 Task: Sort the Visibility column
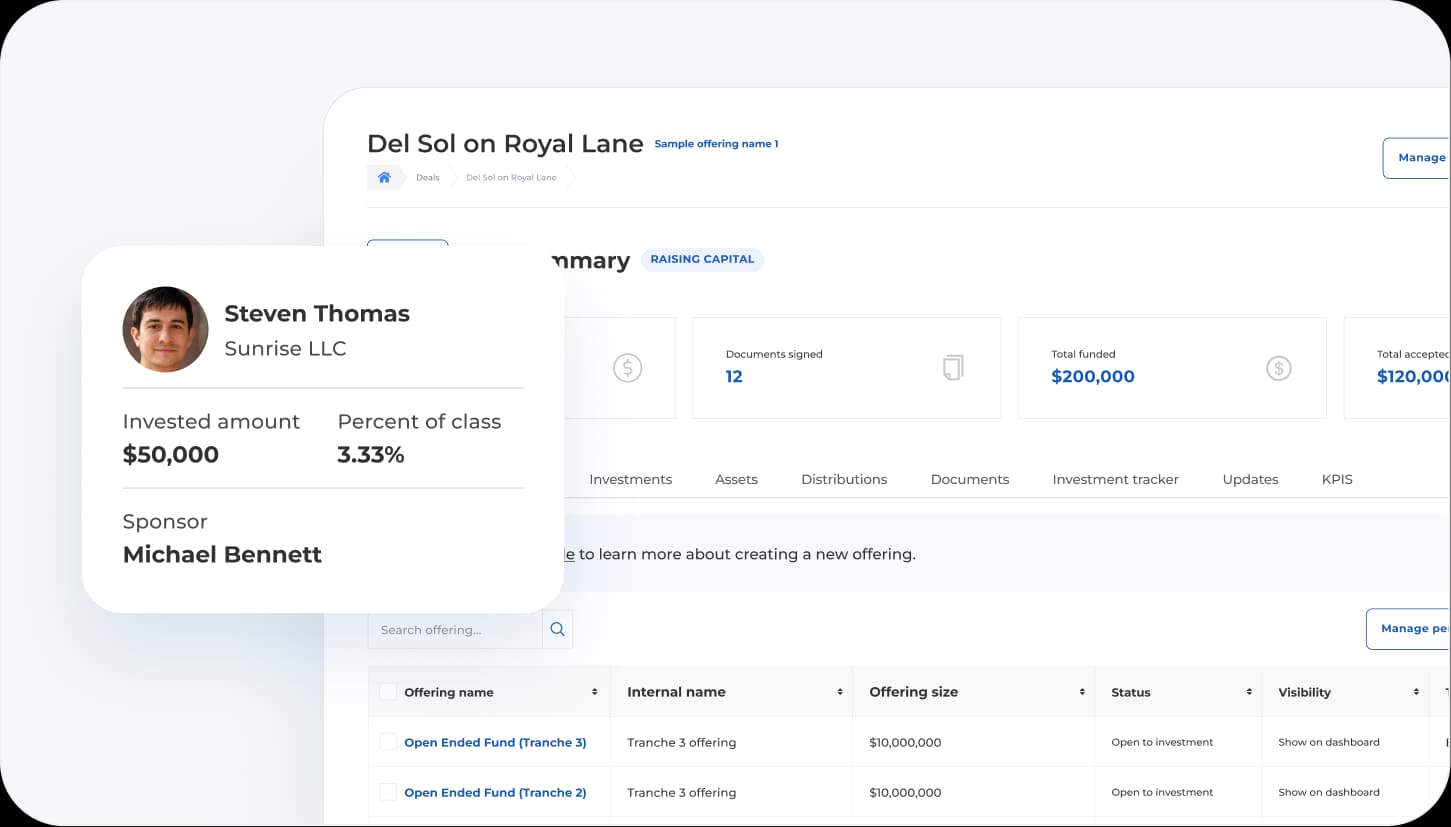(x=1416, y=691)
